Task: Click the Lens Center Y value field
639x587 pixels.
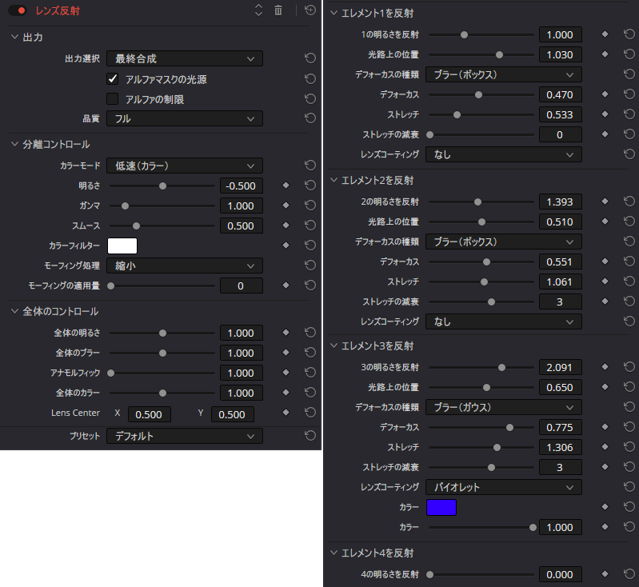Action: (x=232, y=415)
